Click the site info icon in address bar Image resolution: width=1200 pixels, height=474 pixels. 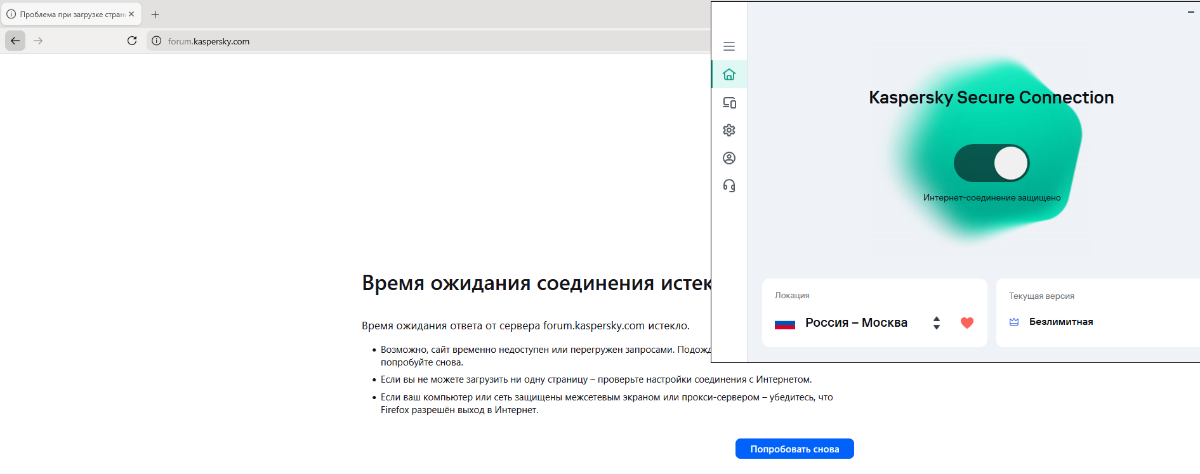[156, 41]
